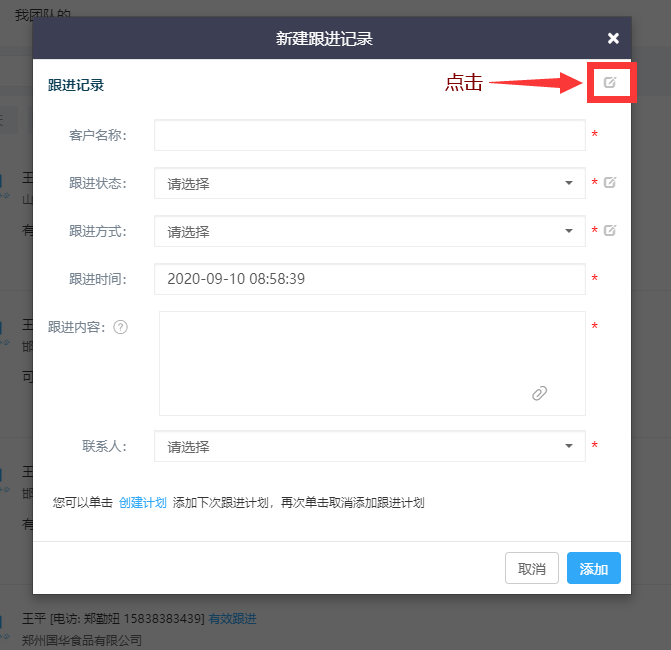This screenshot has height=650, width=671.
Task: Open the 跟进状态 dropdown
Action: point(370,183)
